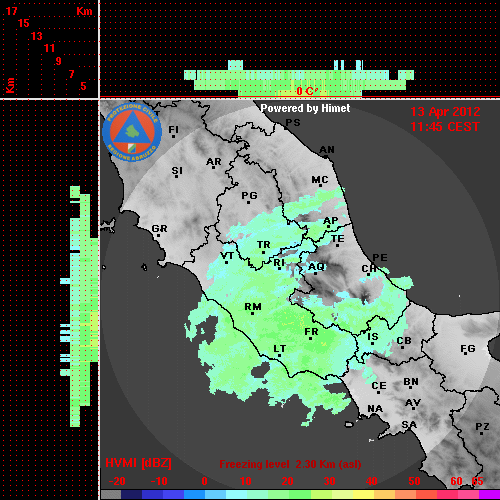Select the AP city label
500x500 pixels.
click(x=331, y=221)
